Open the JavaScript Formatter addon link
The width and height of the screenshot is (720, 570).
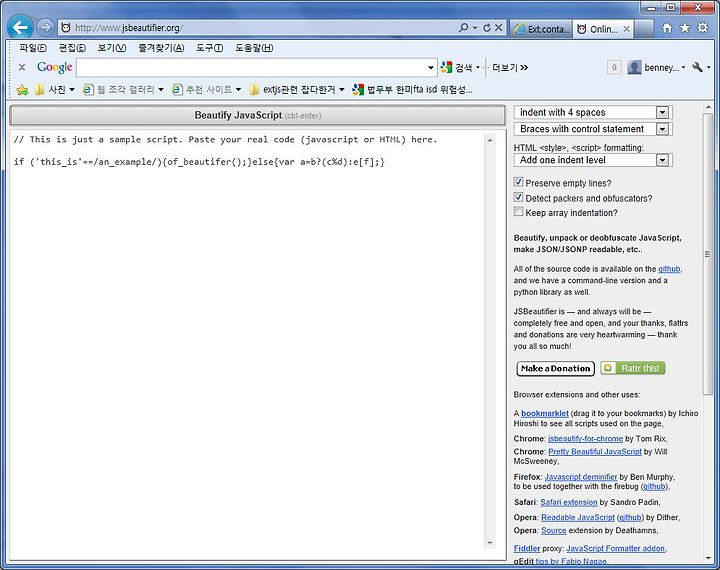(x=615, y=548)
